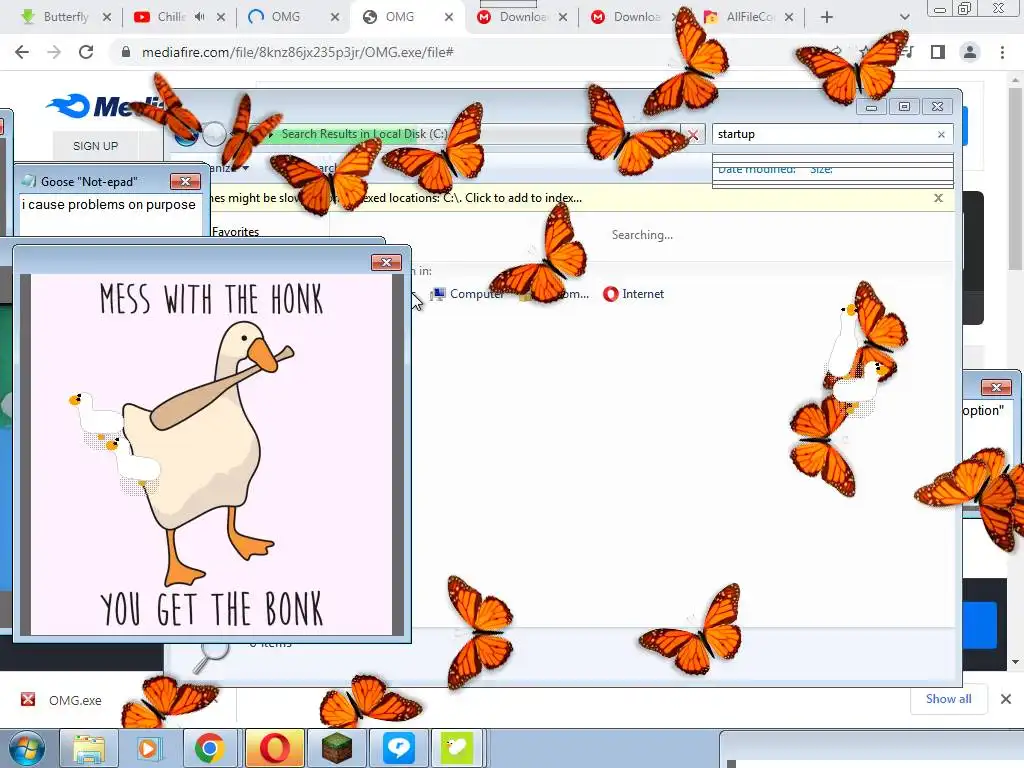Viewport: 1024px width, 768px height.
Task: Open the goose app taskbar icon
Action: 457,748
